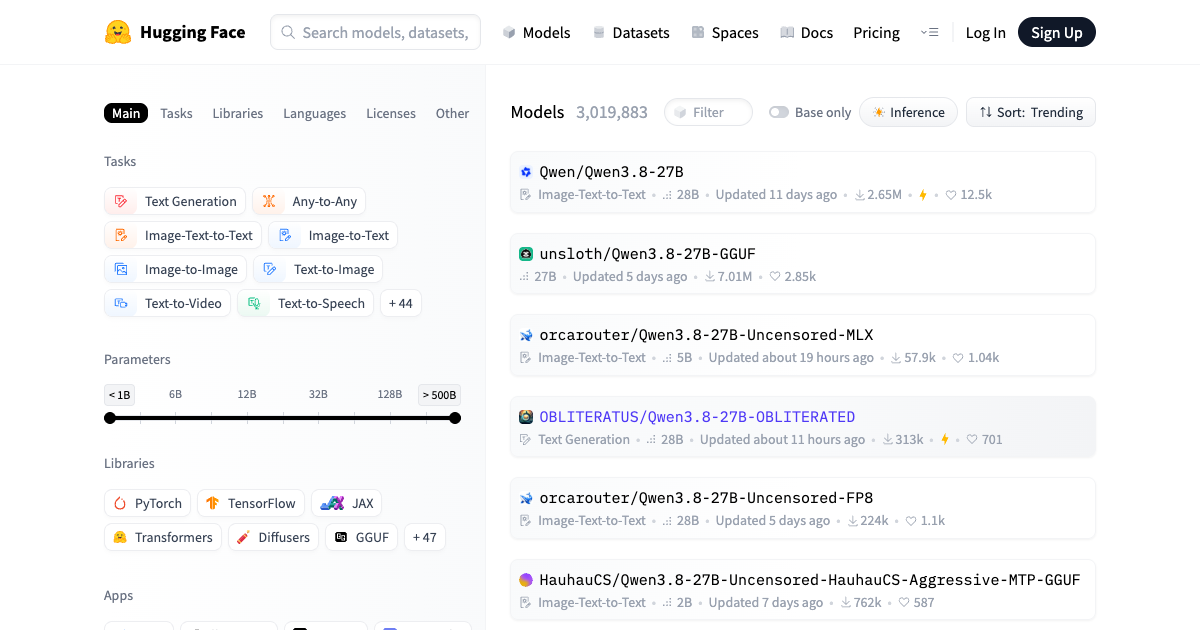Click the Models cube icon in navbar

coord(509,32)
